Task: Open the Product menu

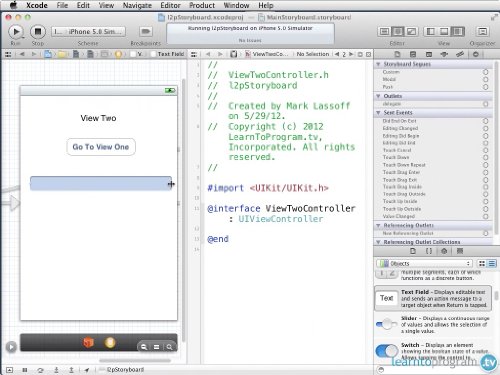Action: click(x=202, y=5)
